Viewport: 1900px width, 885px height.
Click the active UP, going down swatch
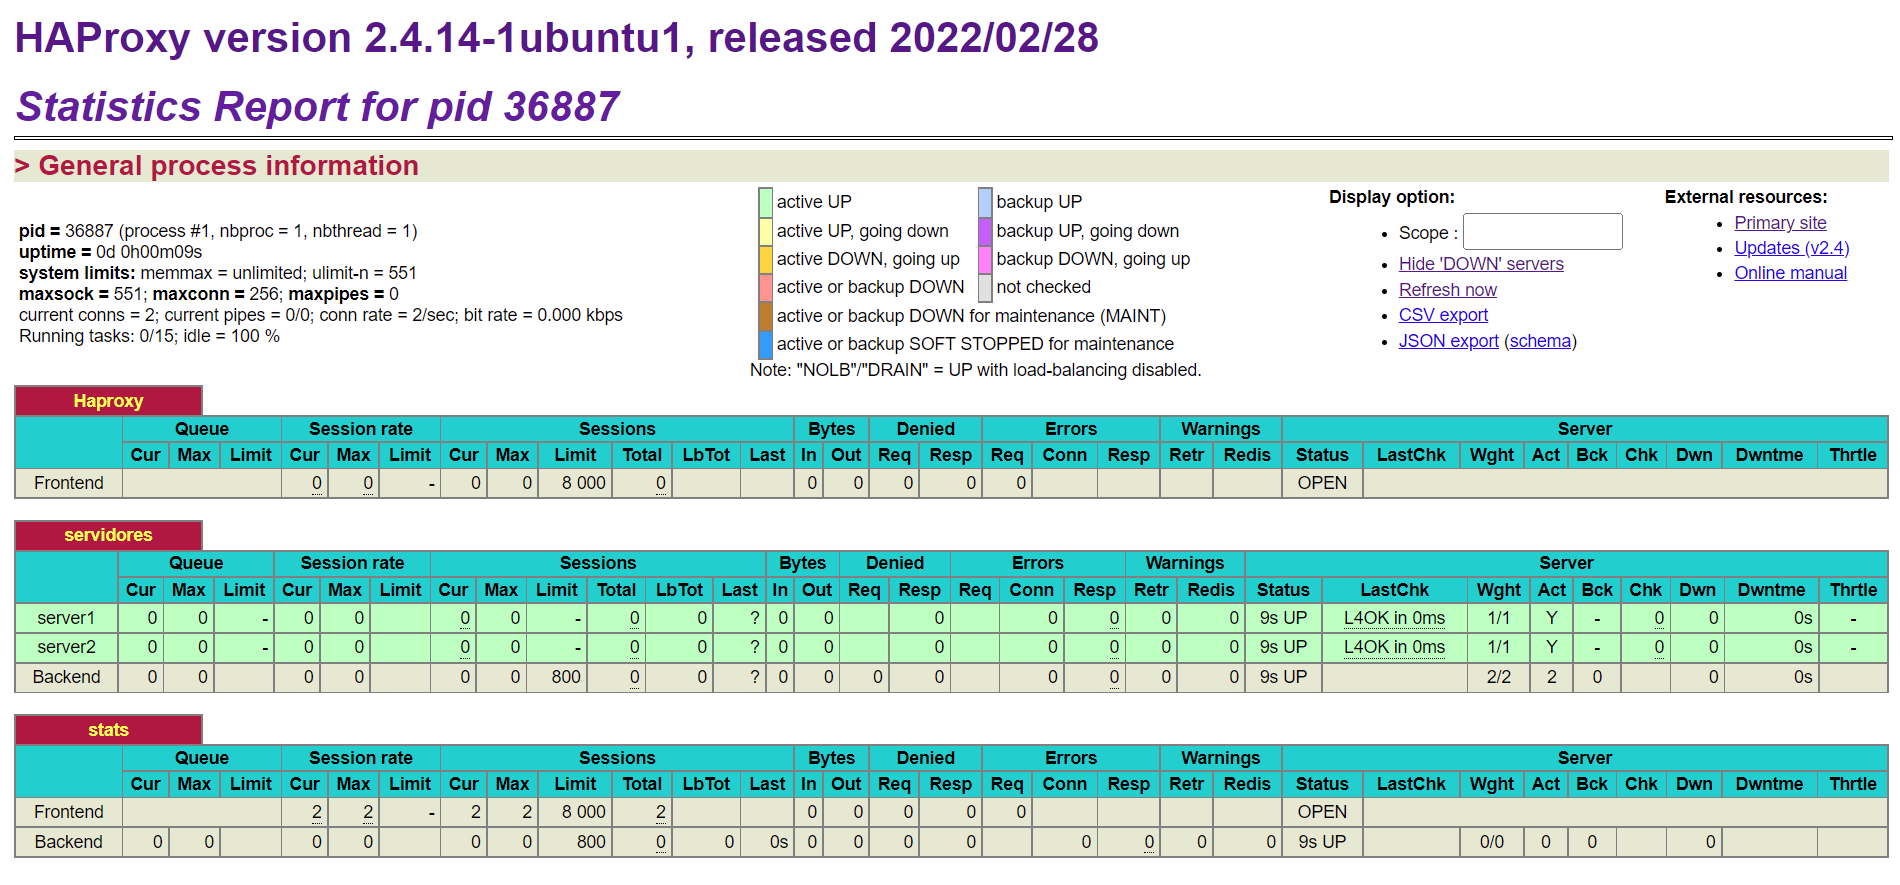click(x=766, y=231)
